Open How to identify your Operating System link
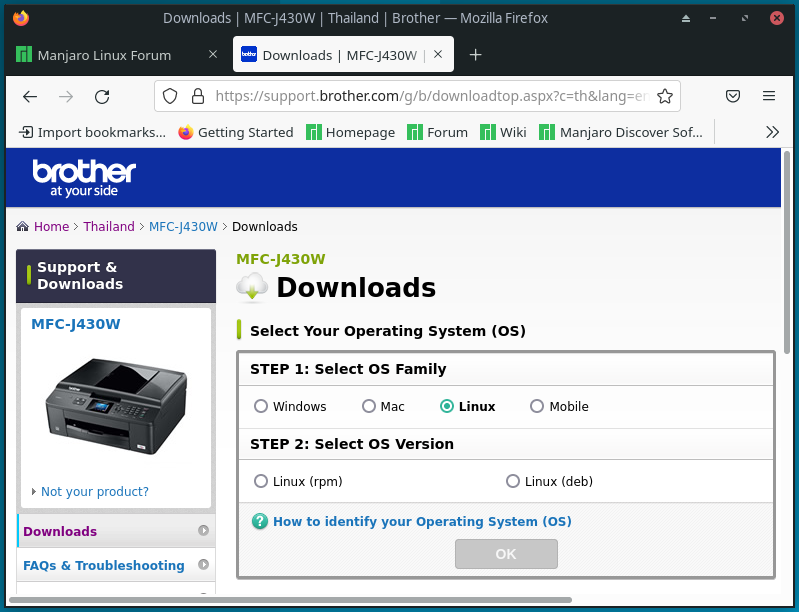799x612 pixels. (x=422, y=521)
